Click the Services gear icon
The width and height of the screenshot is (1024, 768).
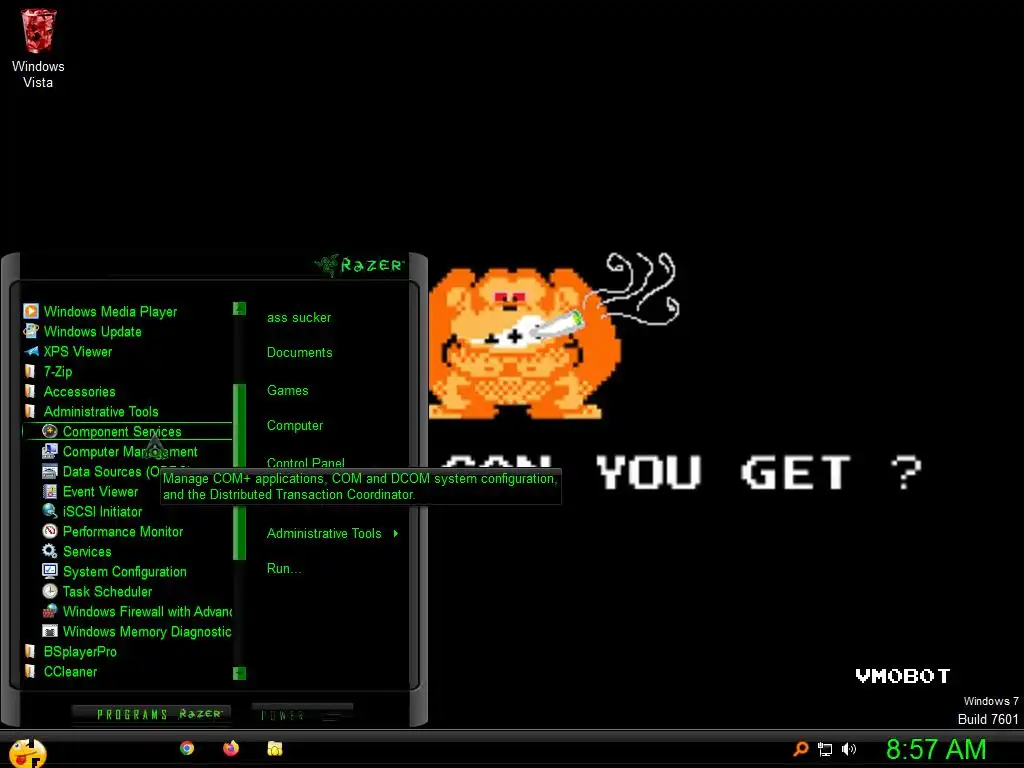point(50,551)
